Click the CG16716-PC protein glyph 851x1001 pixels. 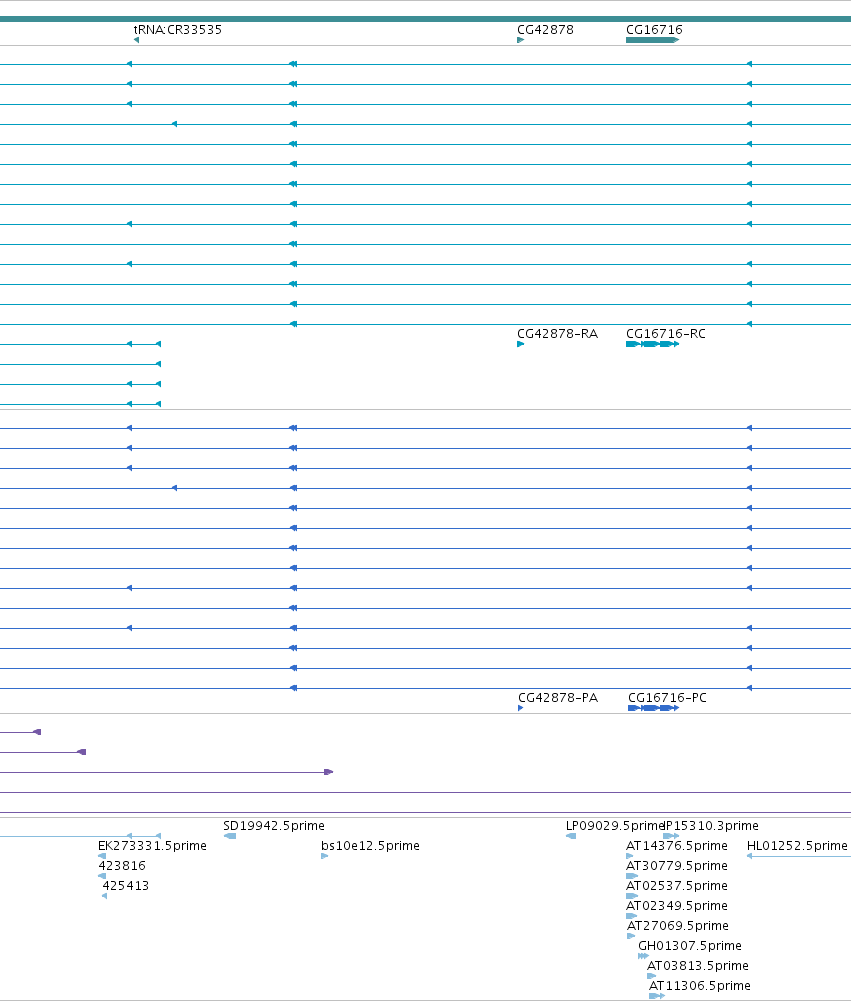pos(654,708)
